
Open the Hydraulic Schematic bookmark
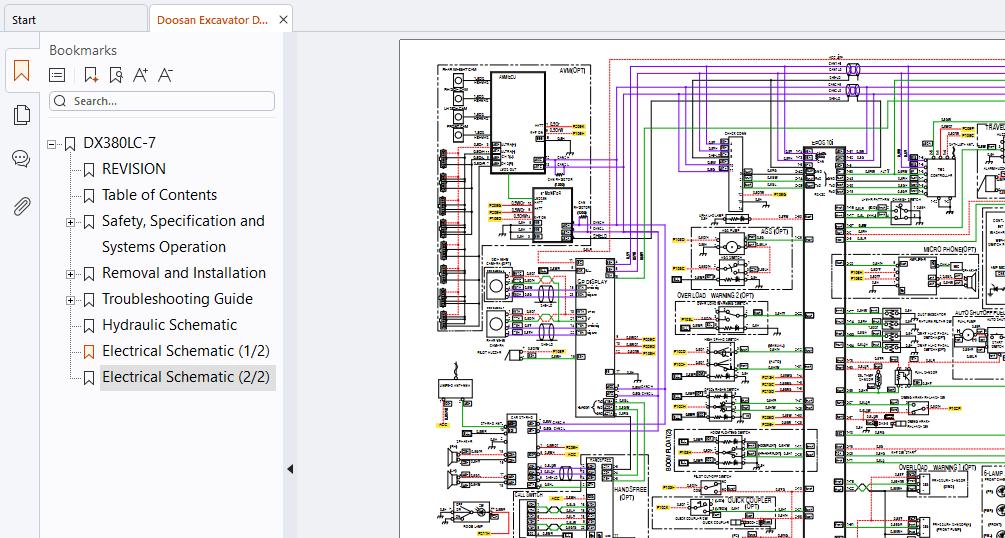point(169,325)
